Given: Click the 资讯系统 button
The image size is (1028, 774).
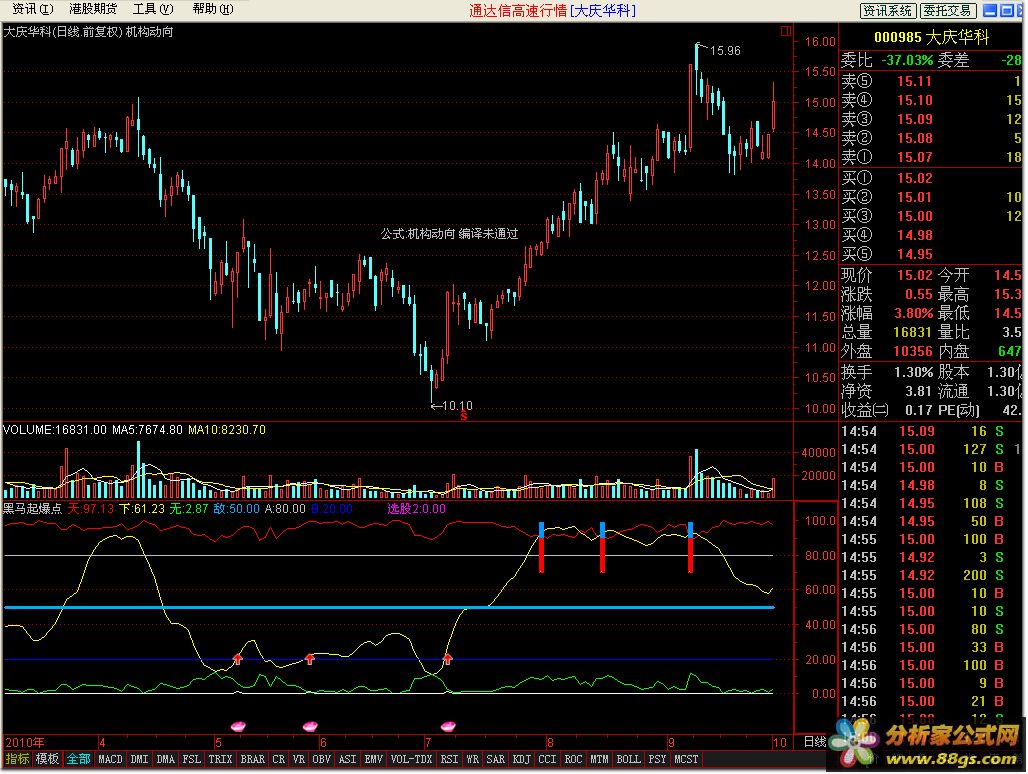Looking at the screenshot, I should (888, 10).
